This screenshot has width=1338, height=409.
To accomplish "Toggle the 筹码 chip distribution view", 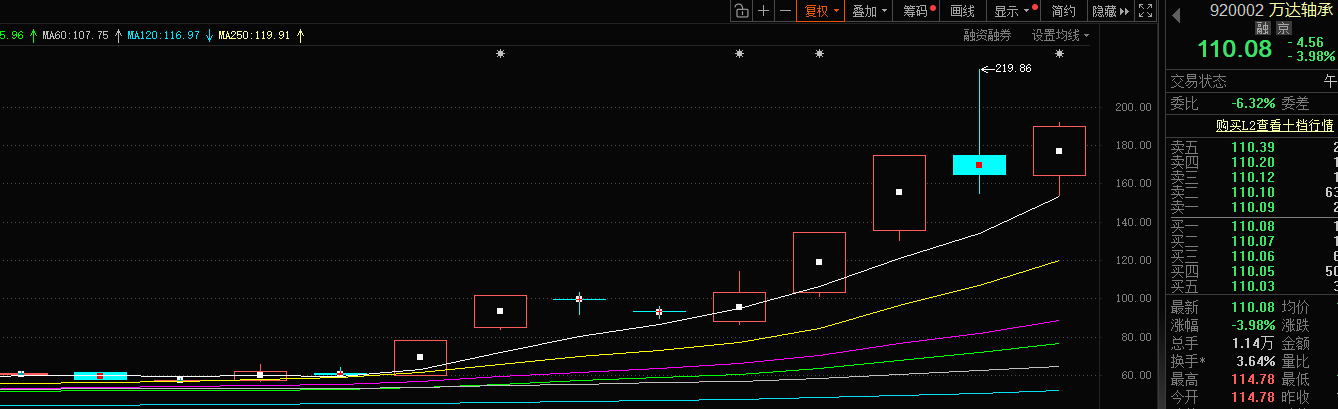I will click(x=918, y=11).
